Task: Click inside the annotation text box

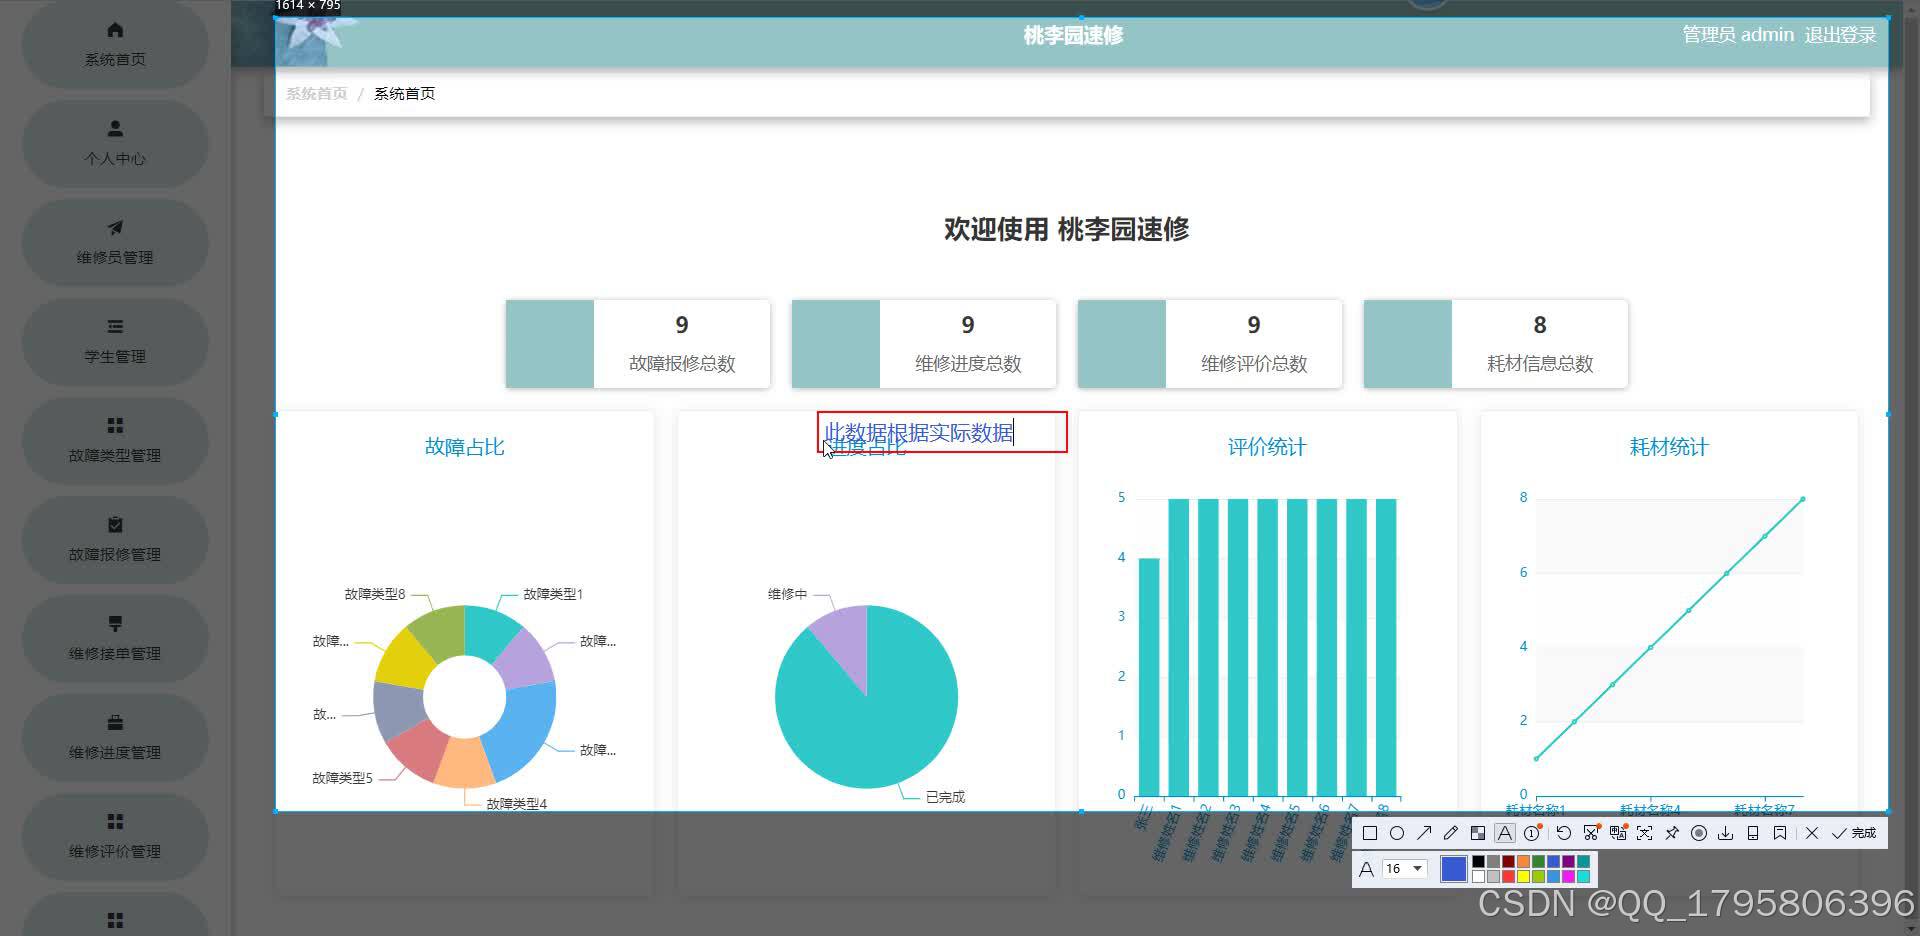Action: tap(942, 432)
